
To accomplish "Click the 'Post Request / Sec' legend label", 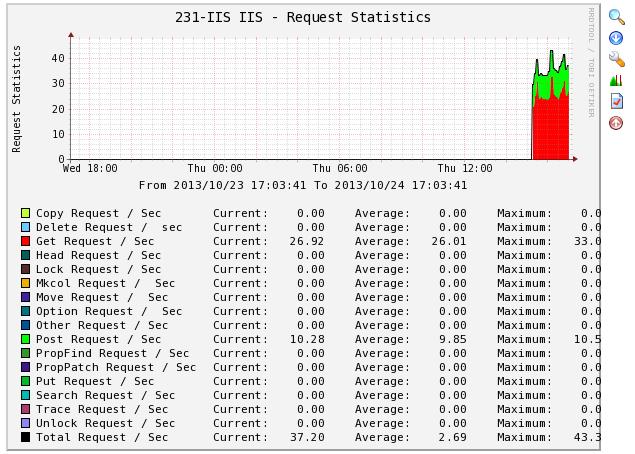I will point(98,339).
